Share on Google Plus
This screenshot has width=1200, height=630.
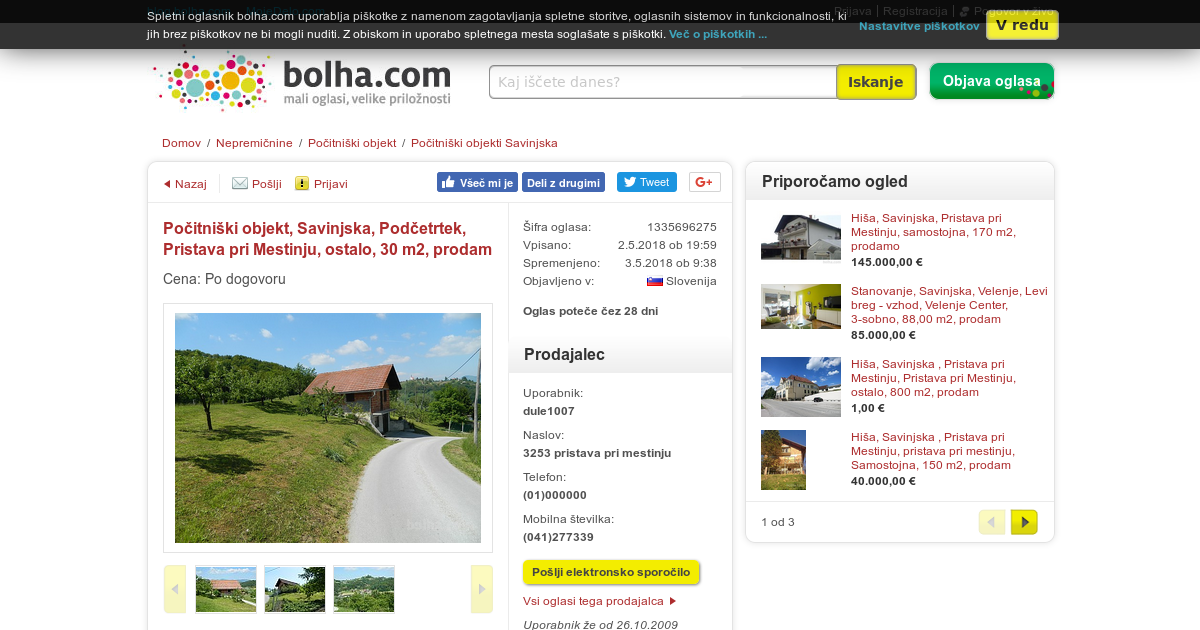point(704,182)
